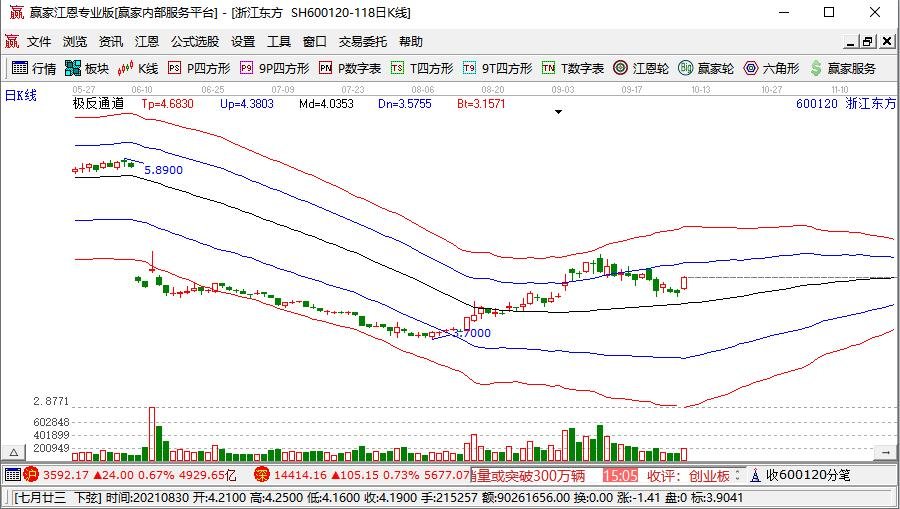Click the 602848 volume scale label

pyautogui.click(x=51, y=422)
